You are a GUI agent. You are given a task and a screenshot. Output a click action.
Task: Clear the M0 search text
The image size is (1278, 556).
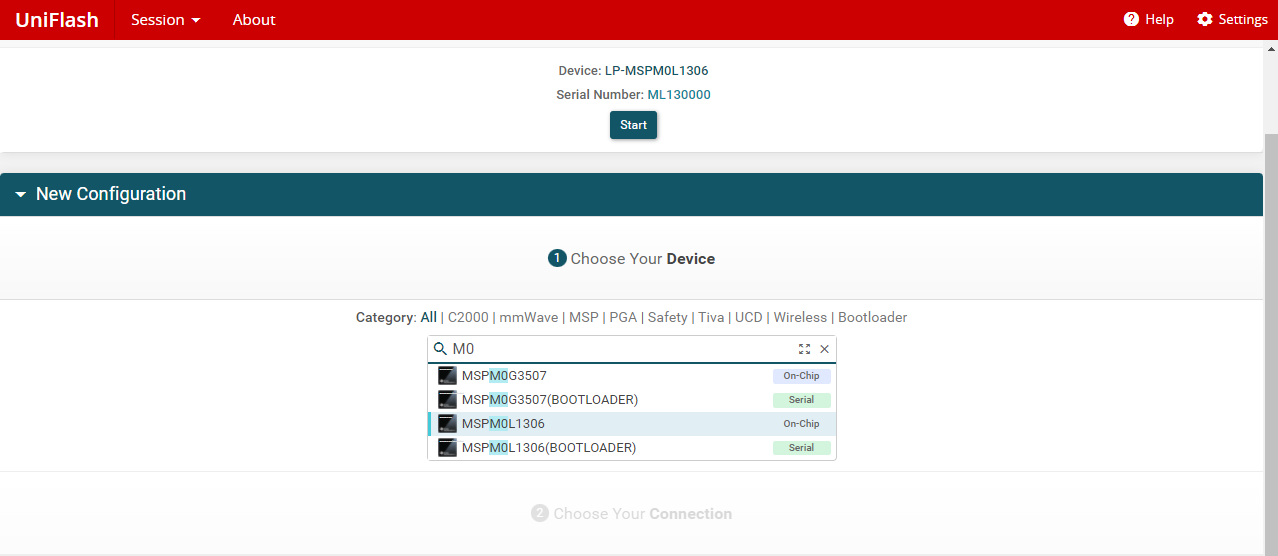coord(825,349)
